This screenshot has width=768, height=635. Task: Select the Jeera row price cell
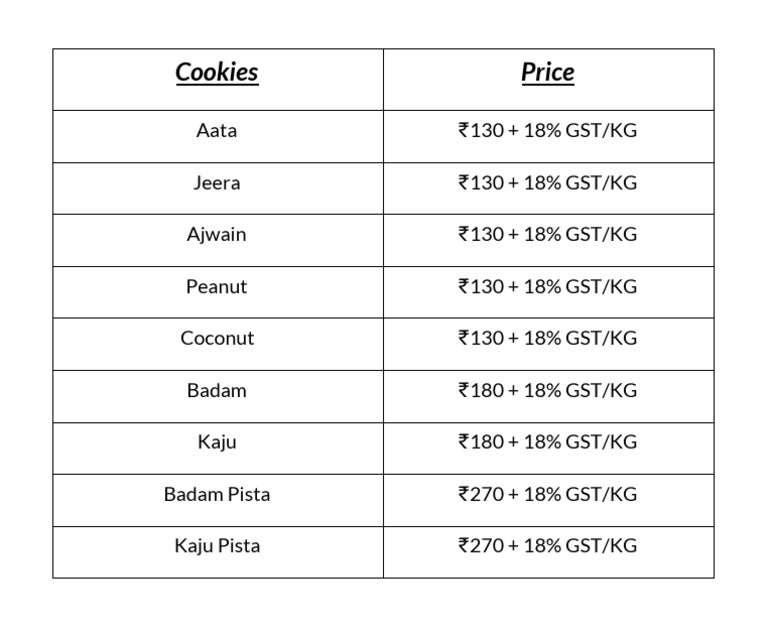547,183
